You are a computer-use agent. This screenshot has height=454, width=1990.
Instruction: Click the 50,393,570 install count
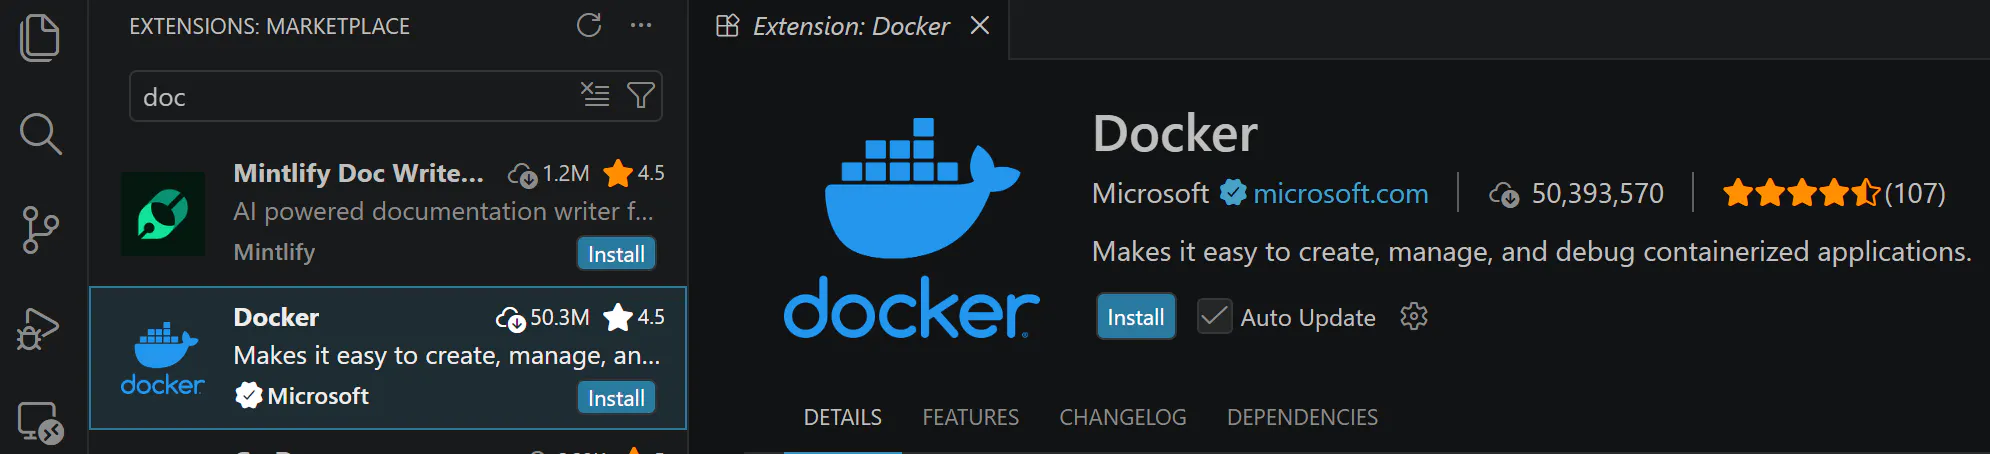(x=1577, y=193)
